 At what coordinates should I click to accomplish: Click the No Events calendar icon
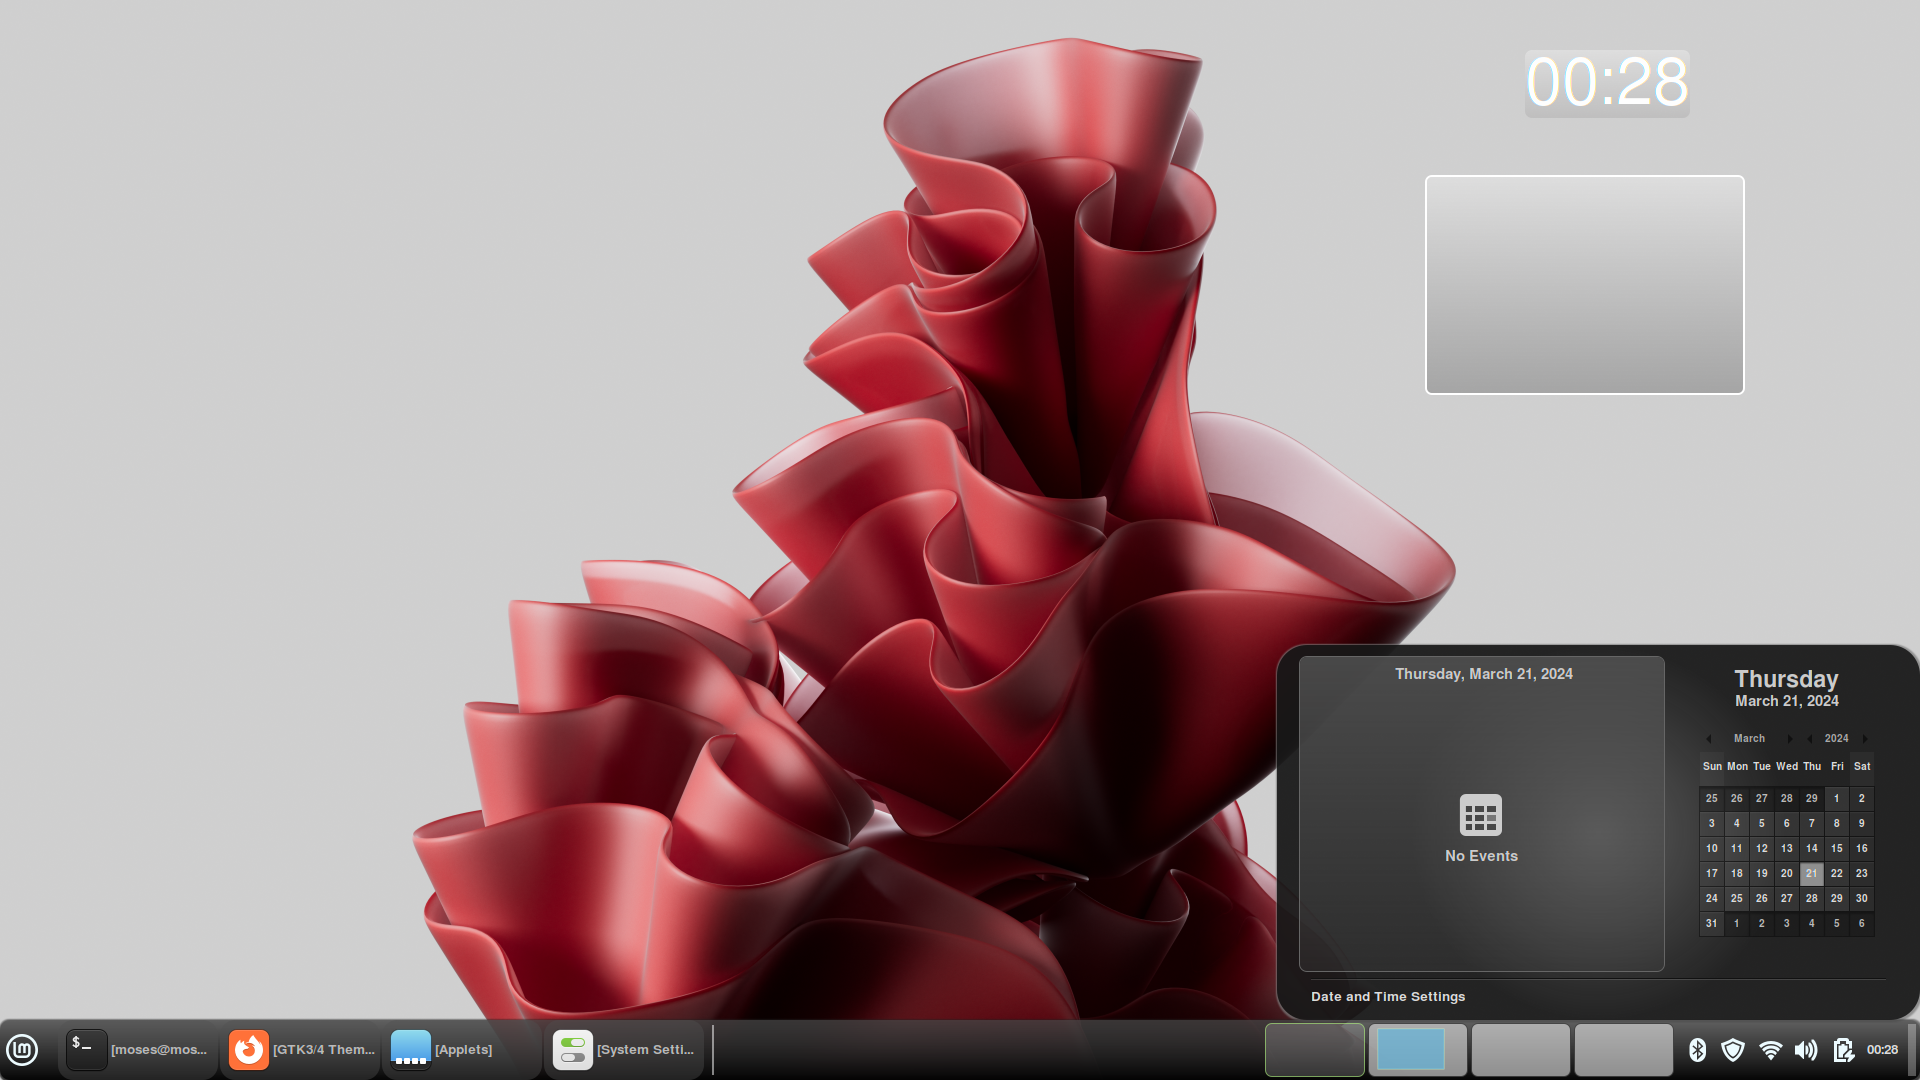[1480, 815]
